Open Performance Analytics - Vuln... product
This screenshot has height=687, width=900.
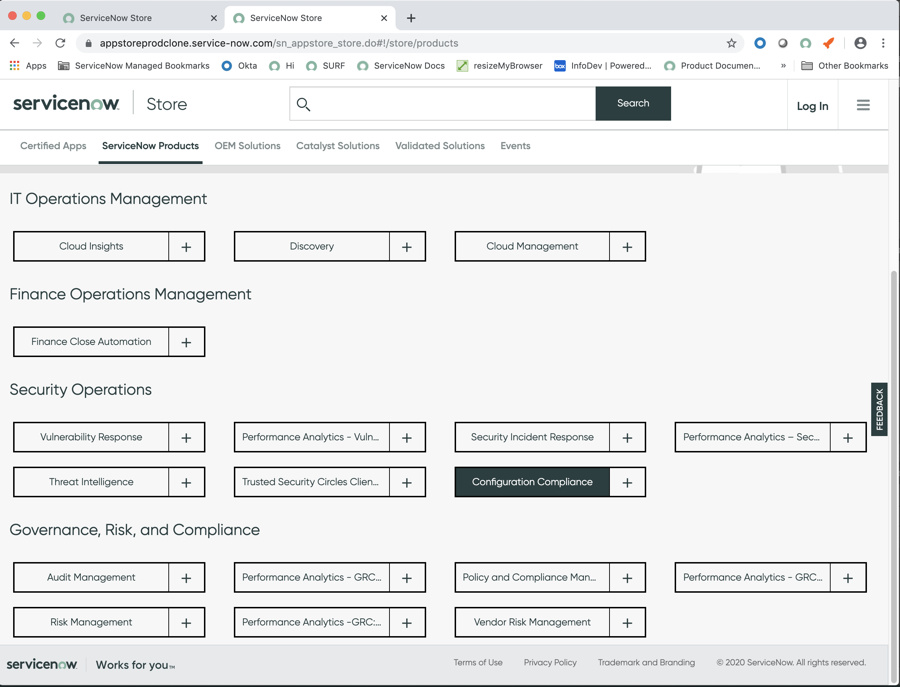pyautogui.click(x=312, y=437)
